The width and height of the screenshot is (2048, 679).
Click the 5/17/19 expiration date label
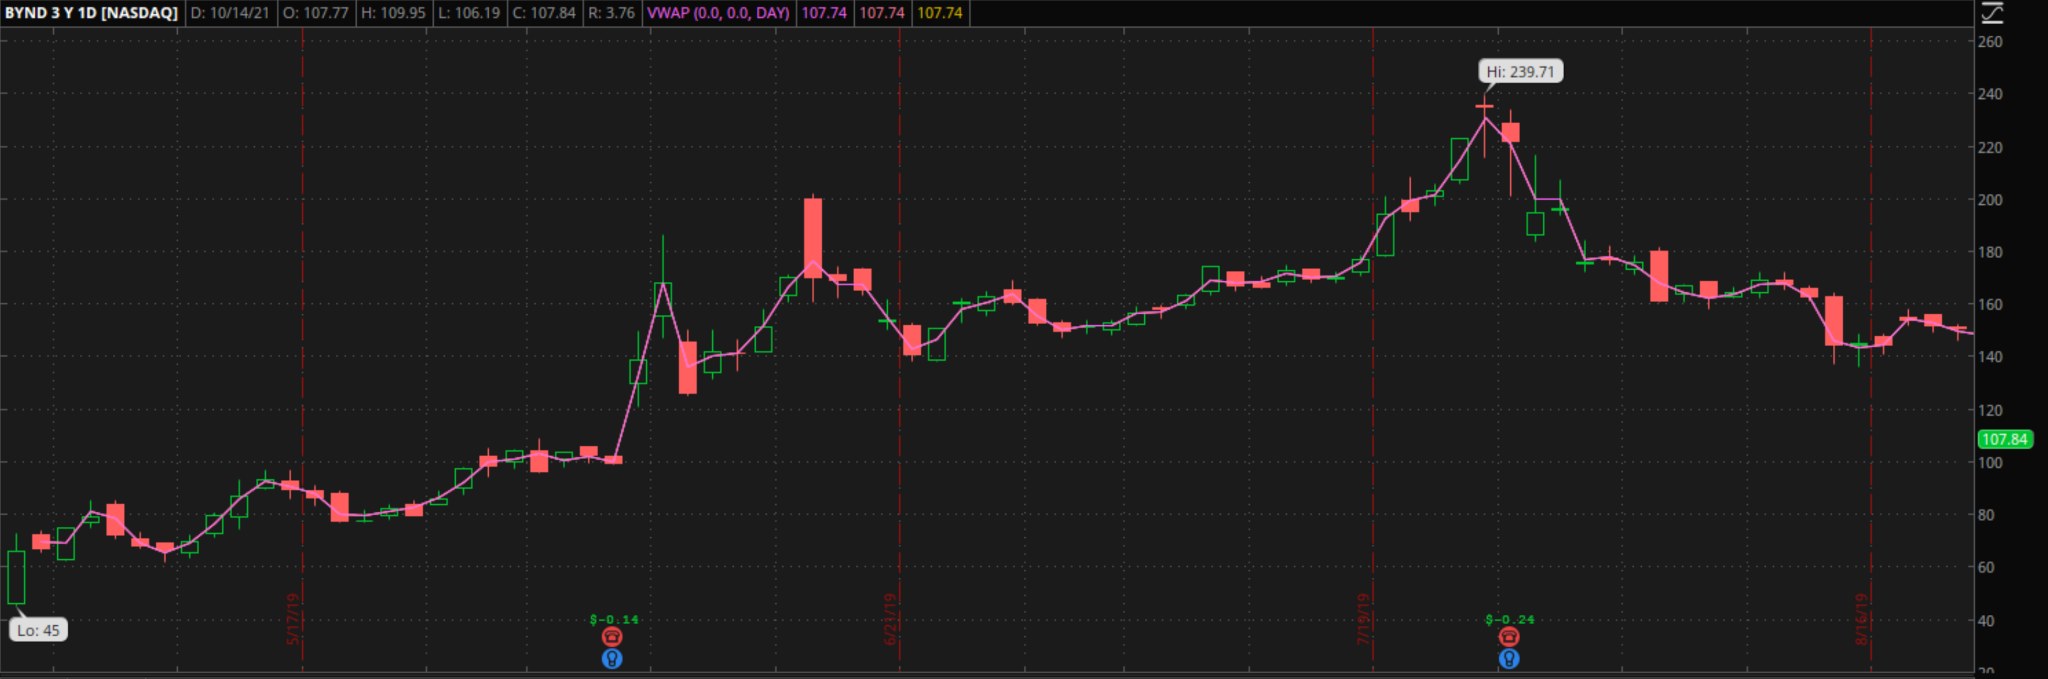point(293,619)
